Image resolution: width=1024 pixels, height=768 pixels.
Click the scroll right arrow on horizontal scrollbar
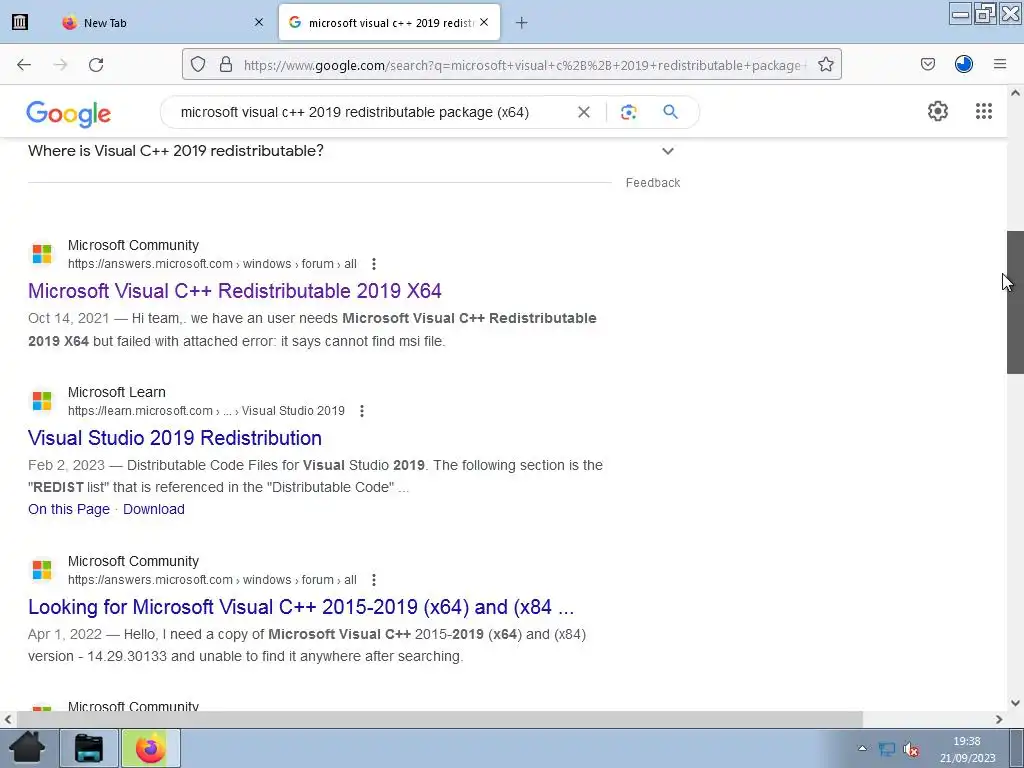999,720
